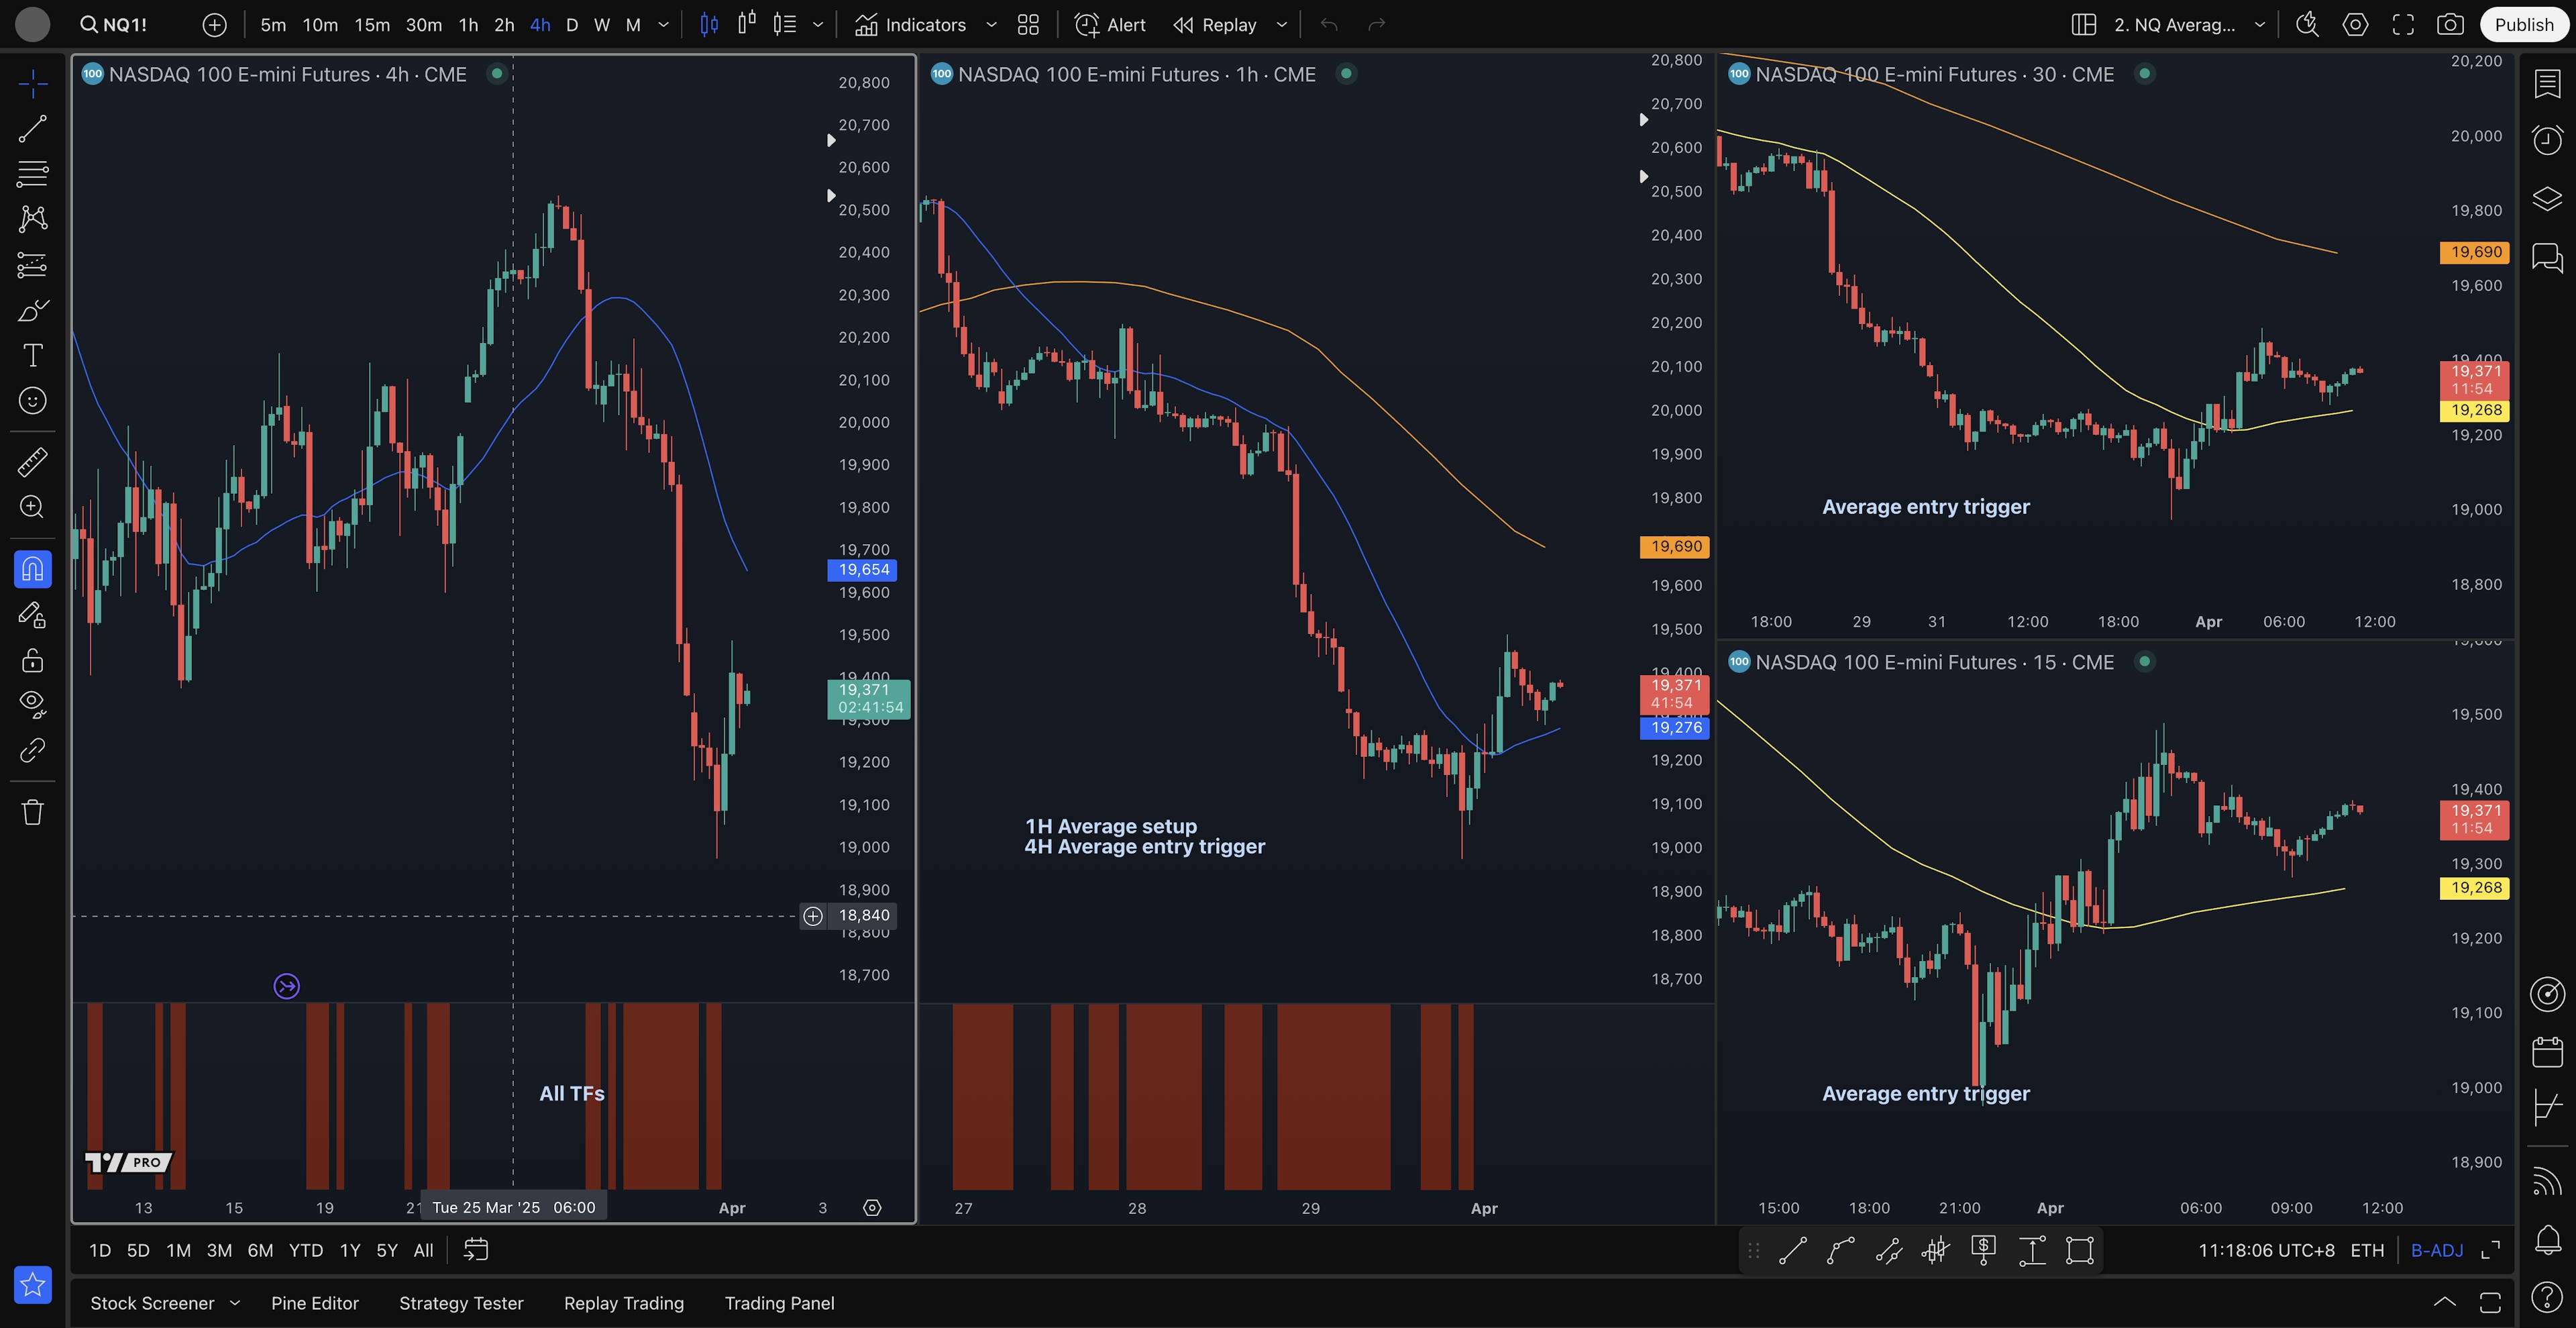Expand the timeframe interval dropdown arrow
The height and width of the screenshot is (1328, 2576).
(663, 25)
